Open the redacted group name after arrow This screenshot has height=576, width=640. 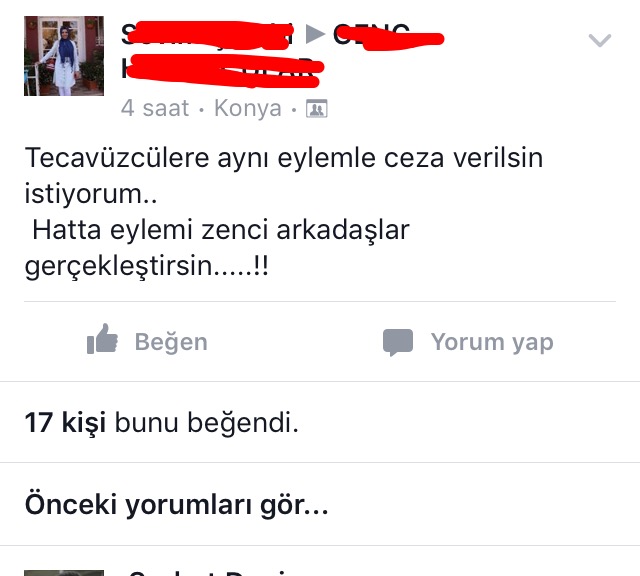click(388, 36)
